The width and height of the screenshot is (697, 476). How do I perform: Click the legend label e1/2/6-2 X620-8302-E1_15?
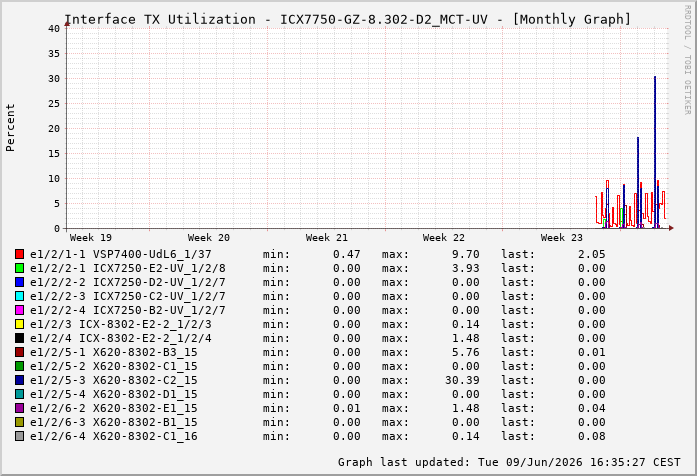(113, 408)
